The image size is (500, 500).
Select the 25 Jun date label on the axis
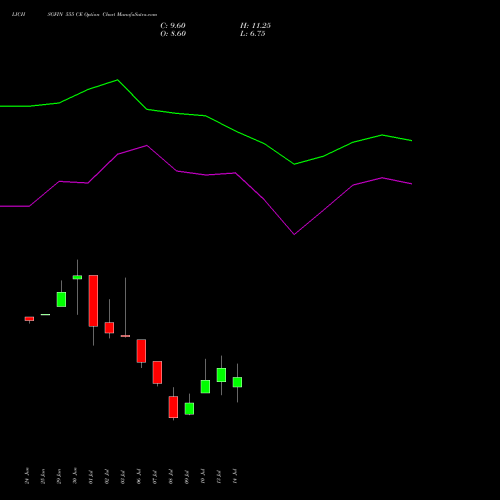(x=43, y=476)
